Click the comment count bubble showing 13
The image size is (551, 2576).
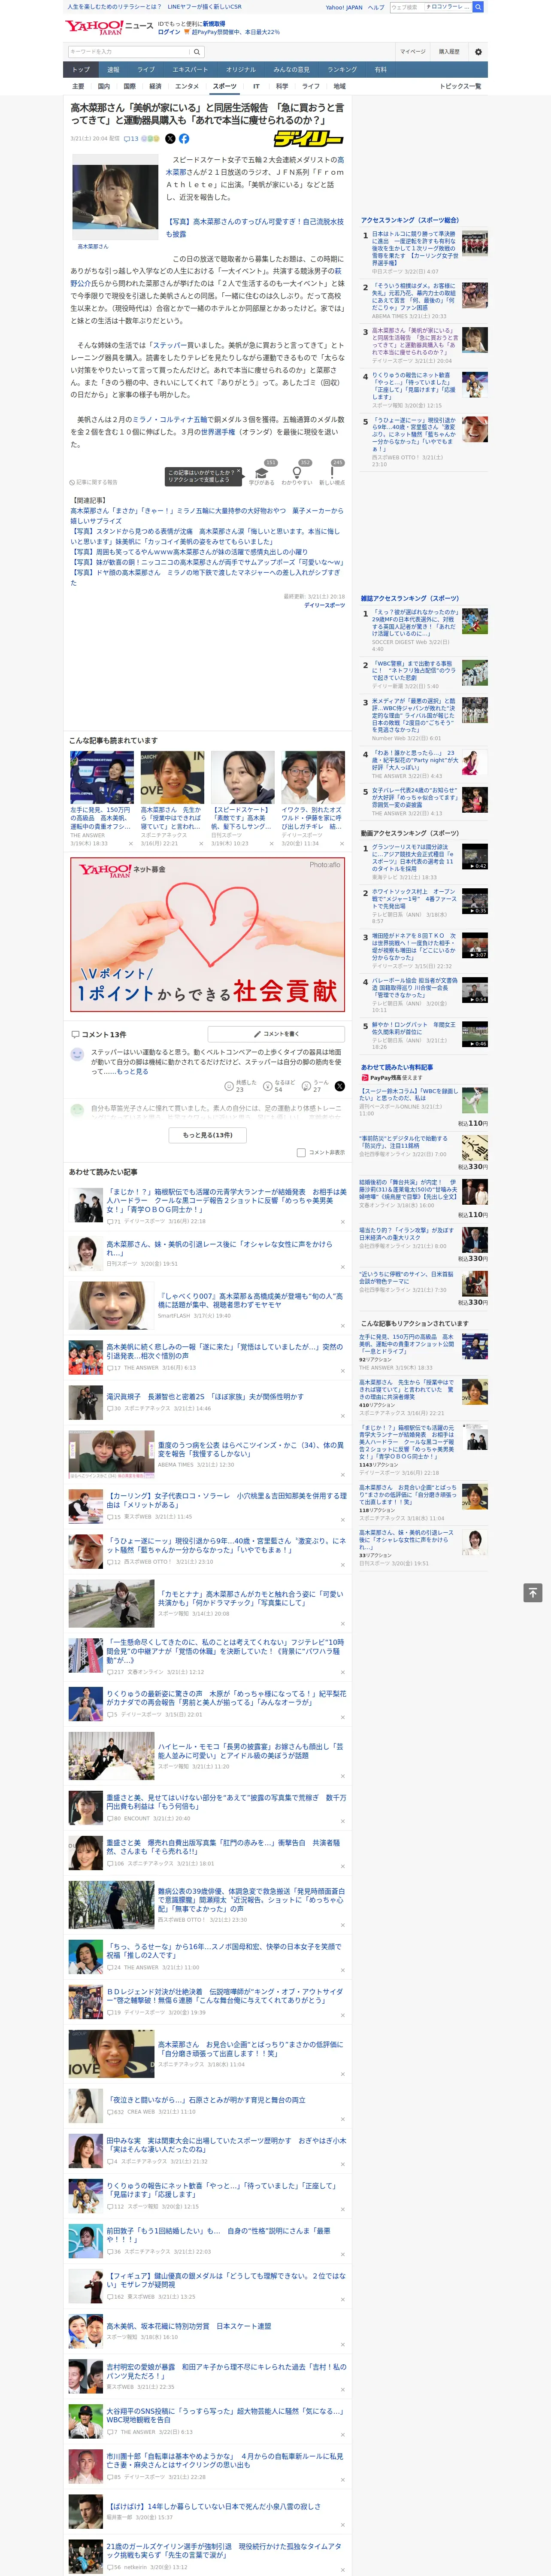click(x=131, y=139)
